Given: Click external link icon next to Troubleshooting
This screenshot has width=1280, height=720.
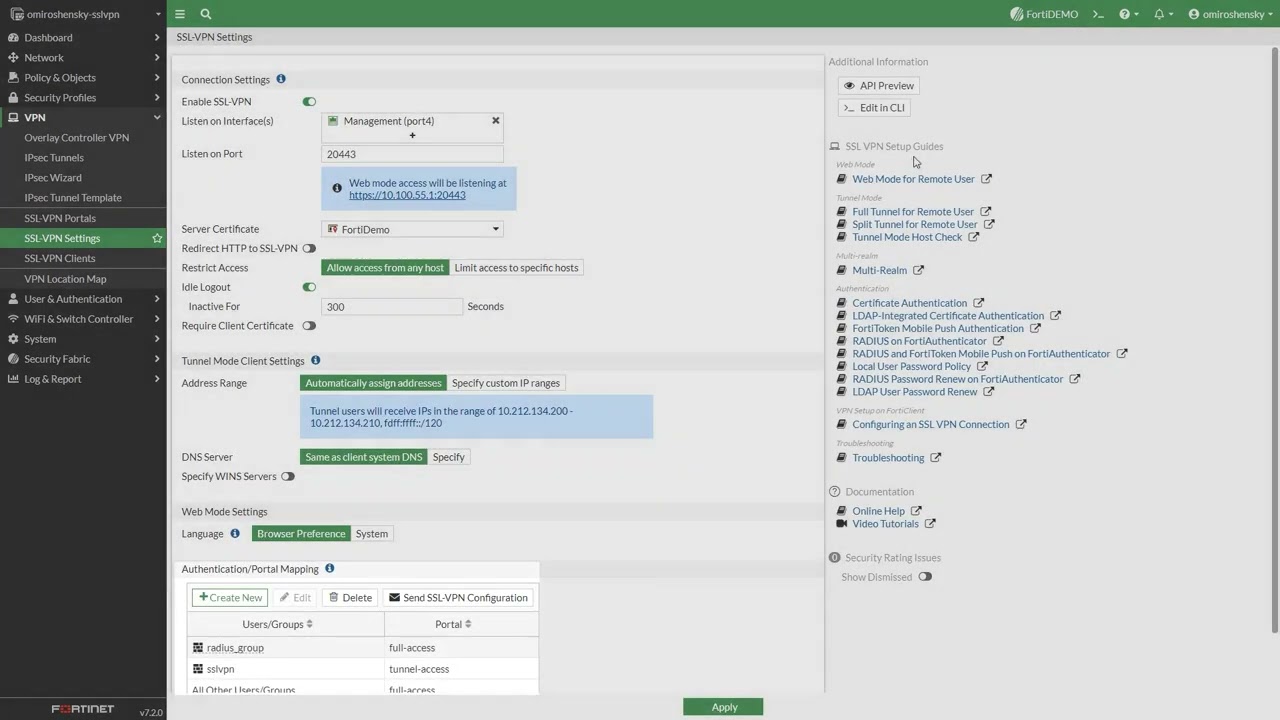Looking at the screenshot, I should click(935, 458).
